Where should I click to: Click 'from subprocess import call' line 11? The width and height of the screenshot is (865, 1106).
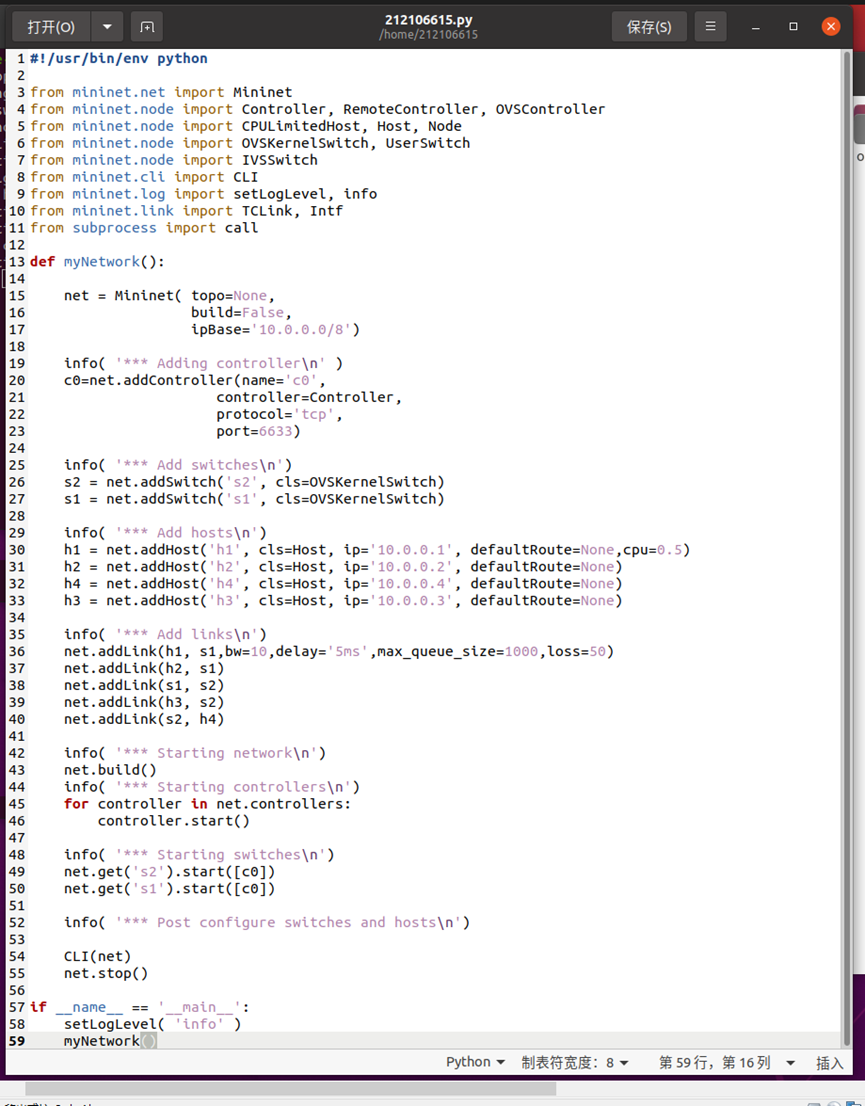(144, 228)
